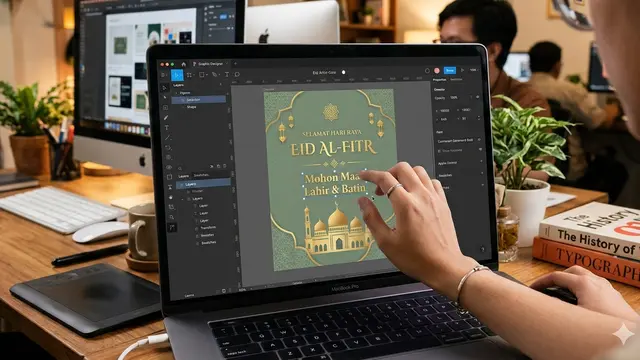Select the arrow Move tool in left sidebar

pyautogui.click(x=165, y=88)
